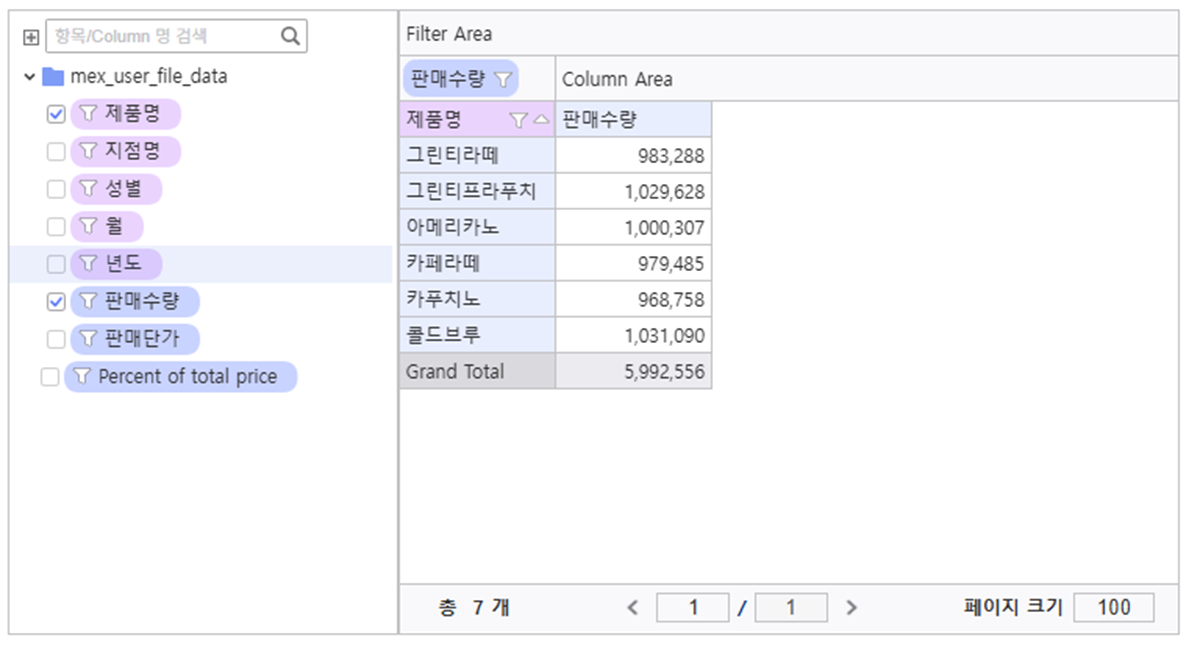Click the value 979,485
The image size is (1200, 649).
click(671, 264)
